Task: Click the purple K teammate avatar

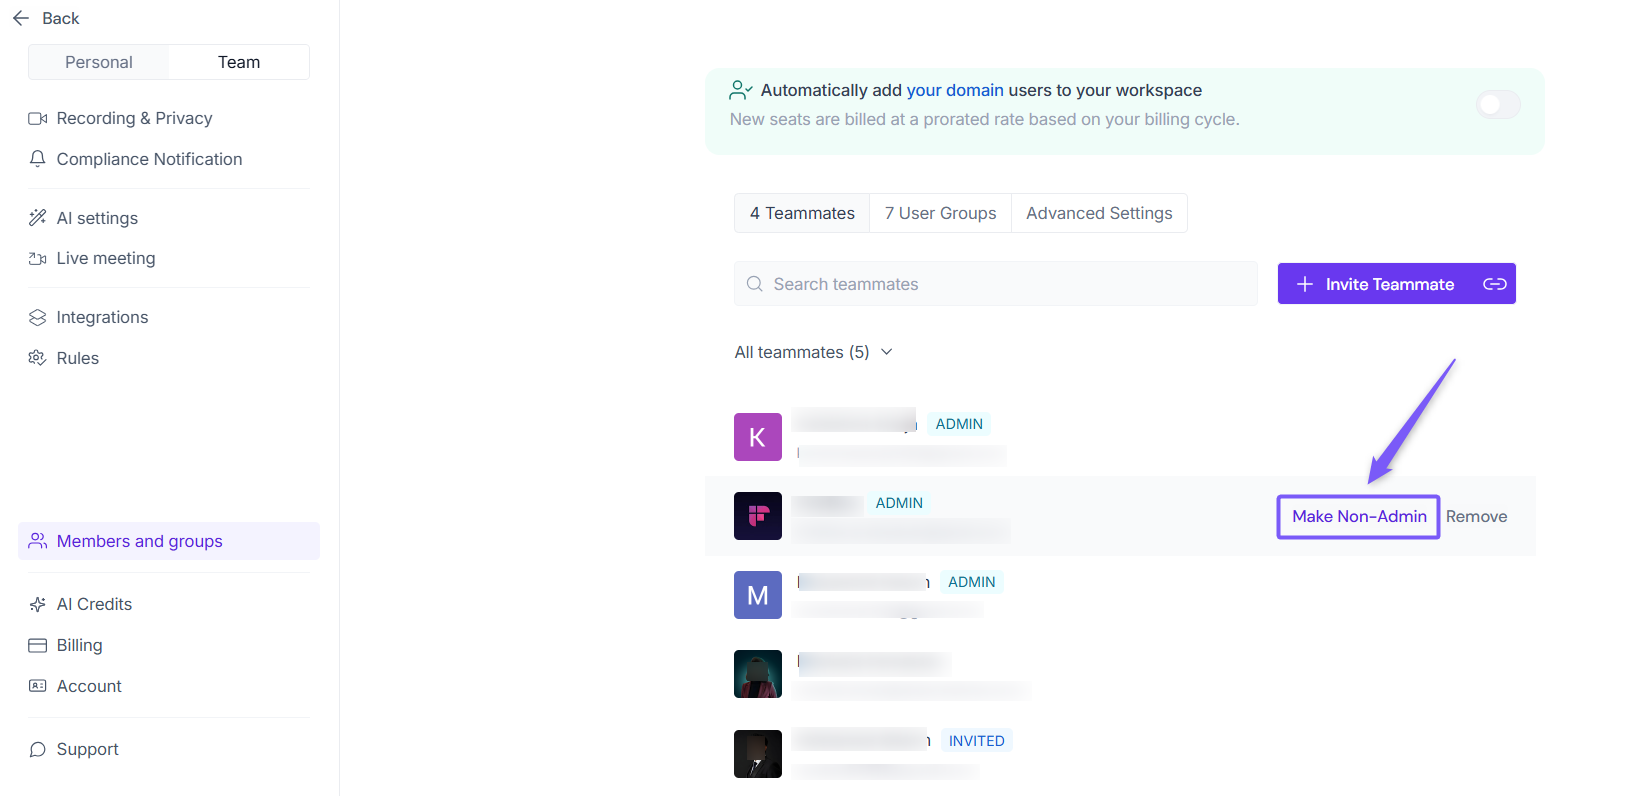Action: point(758,437)
